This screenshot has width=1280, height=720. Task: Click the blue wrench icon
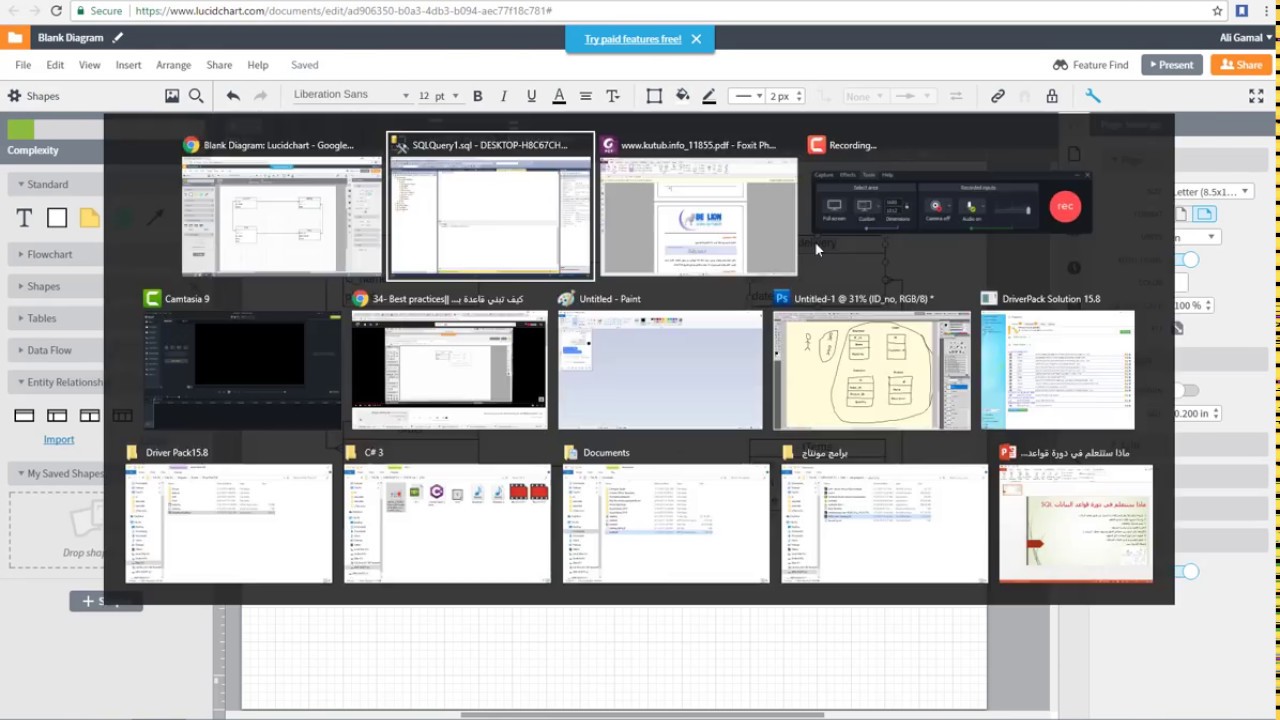click(1093, 96)
